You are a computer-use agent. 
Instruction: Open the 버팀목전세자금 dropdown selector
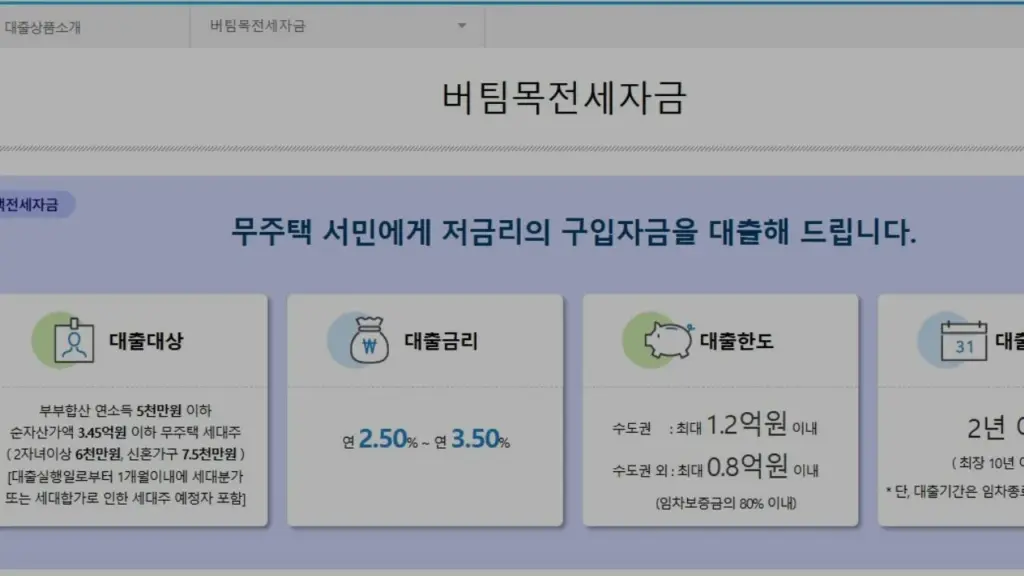(337, 26)
